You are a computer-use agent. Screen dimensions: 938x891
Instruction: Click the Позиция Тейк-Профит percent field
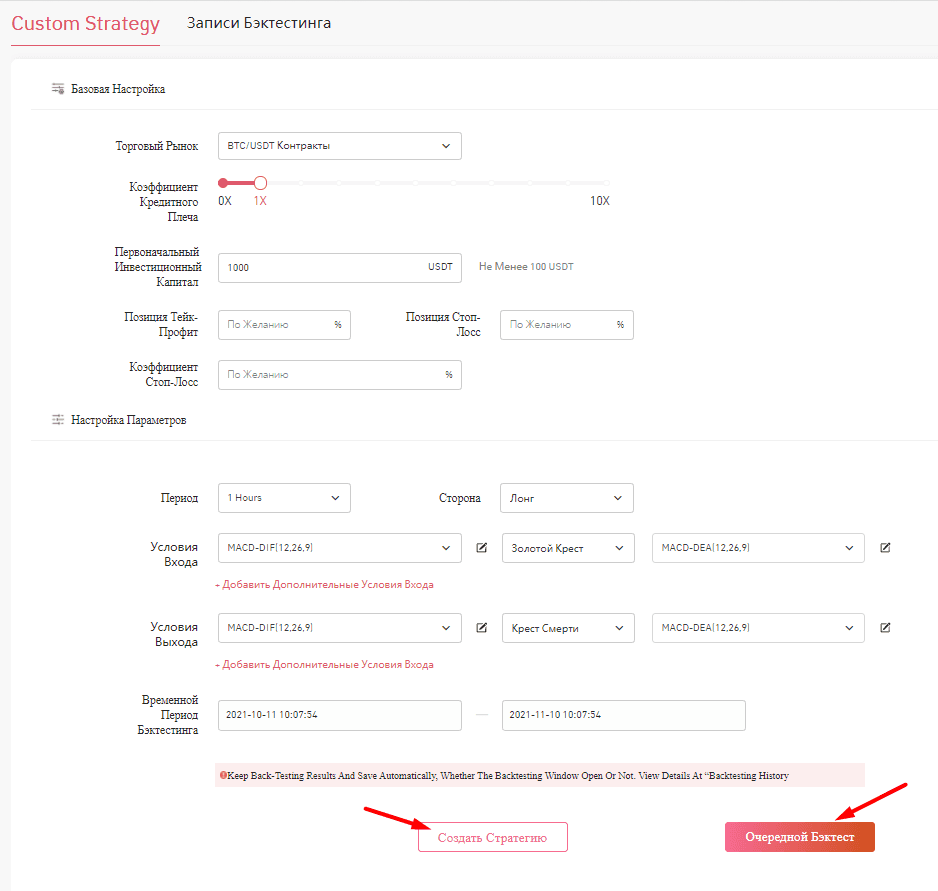point(284,324)
